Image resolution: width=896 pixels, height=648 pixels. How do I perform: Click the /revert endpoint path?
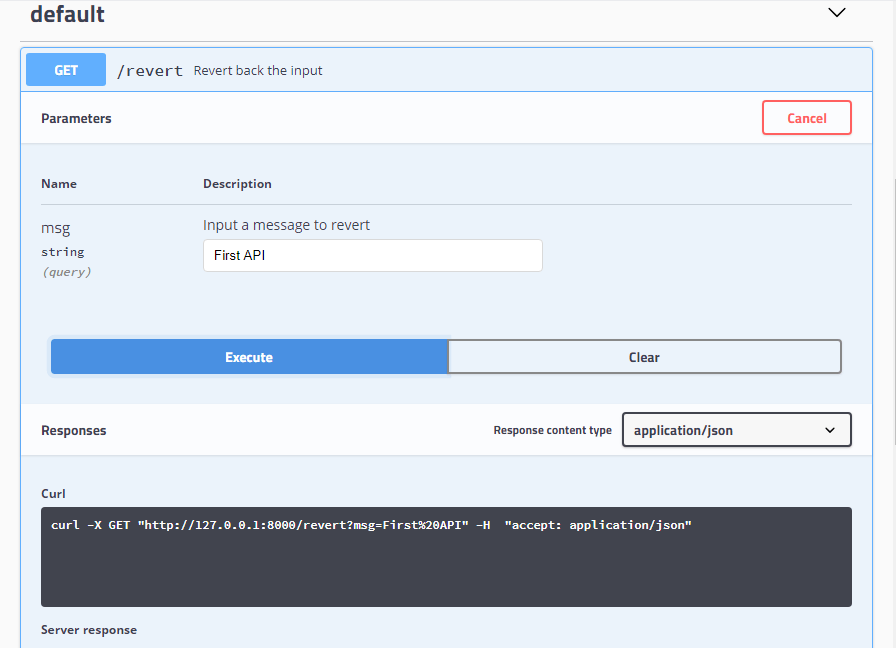click(150, 71)
